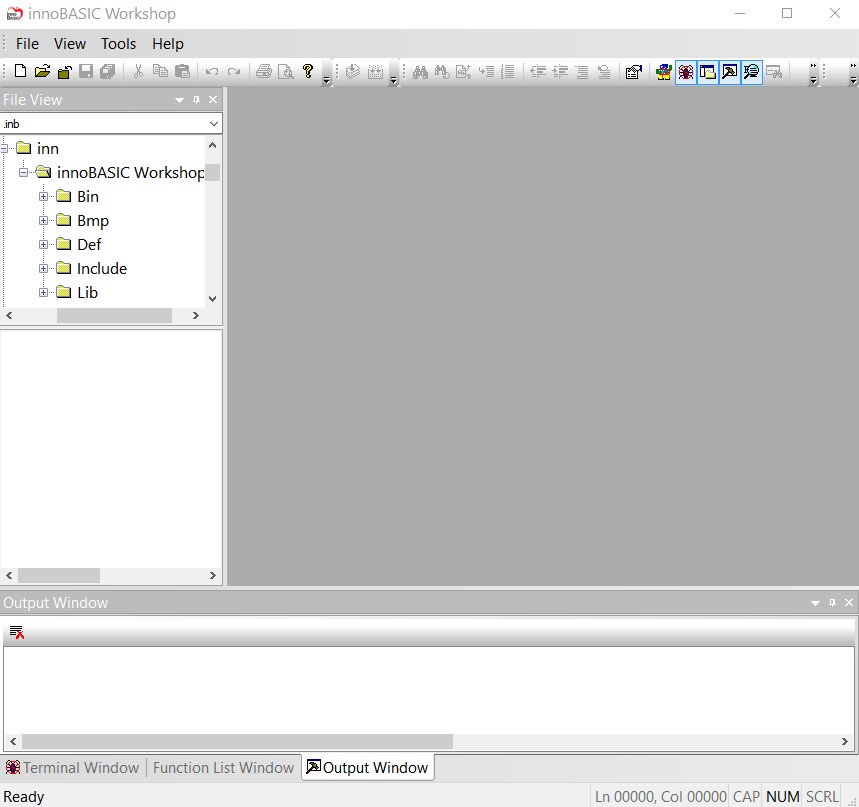
Task: Pin the File View panel
Action: (x=196, y=100)
